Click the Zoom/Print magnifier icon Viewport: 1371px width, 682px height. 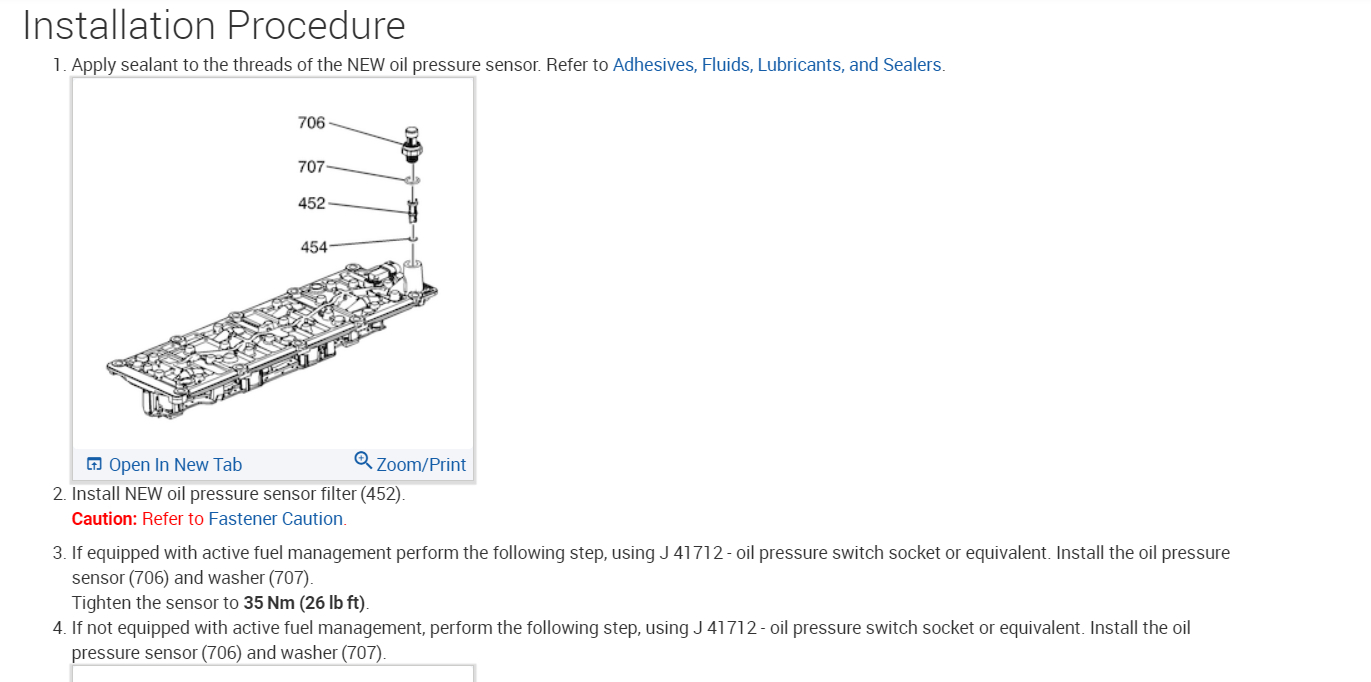click(363, 460)
